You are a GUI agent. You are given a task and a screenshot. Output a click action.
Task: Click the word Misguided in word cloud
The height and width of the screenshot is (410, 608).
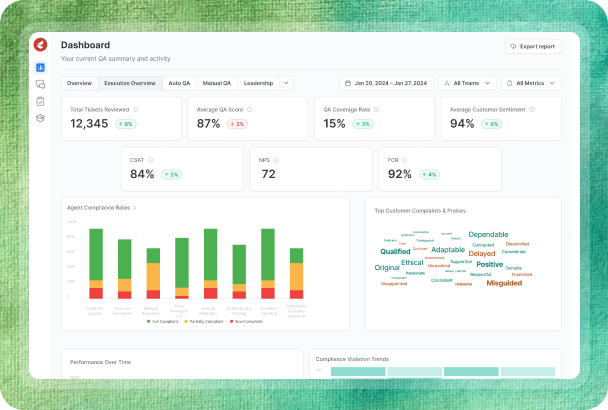point(504,283)
